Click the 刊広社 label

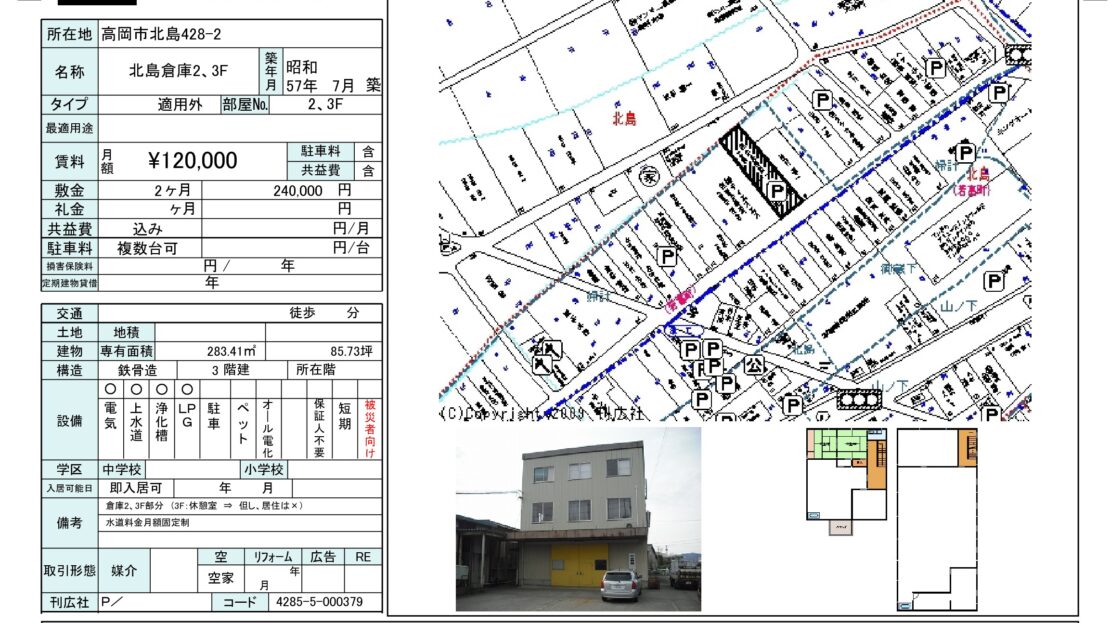click(69, 602)
